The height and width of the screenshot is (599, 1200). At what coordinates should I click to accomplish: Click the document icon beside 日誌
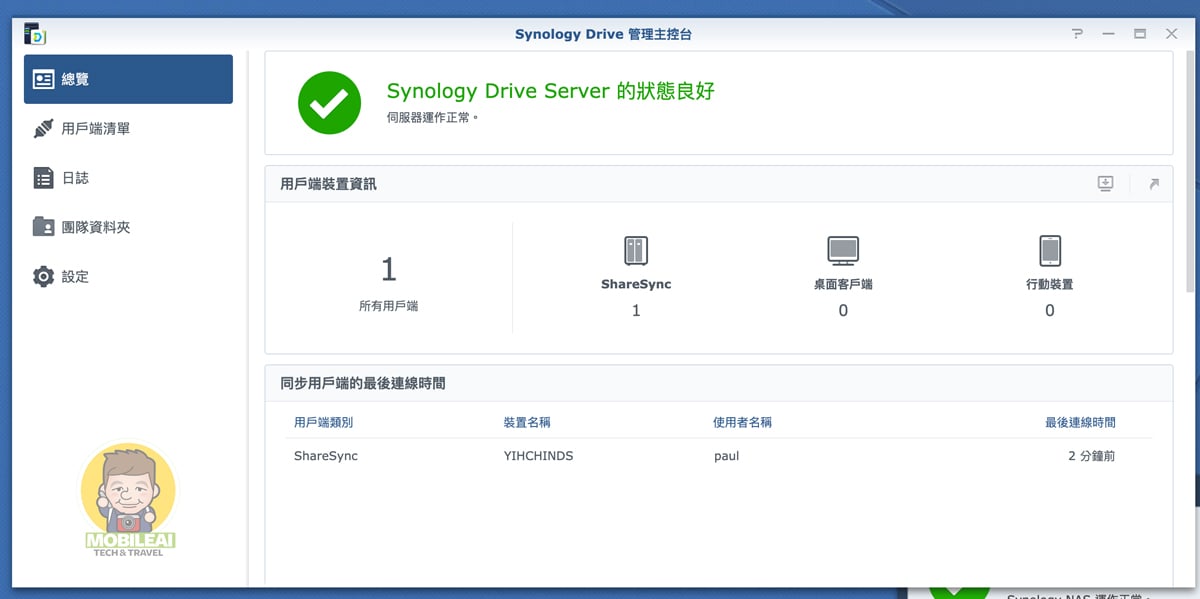43,178
